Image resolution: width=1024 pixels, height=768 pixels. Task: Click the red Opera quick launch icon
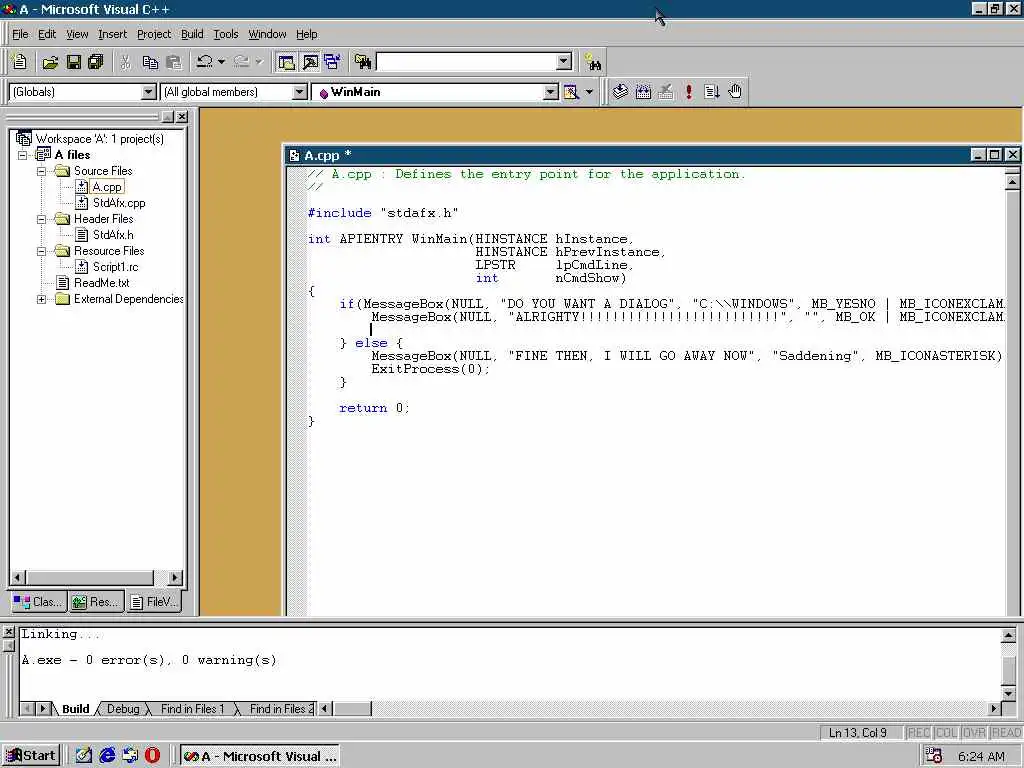(152, 756)
